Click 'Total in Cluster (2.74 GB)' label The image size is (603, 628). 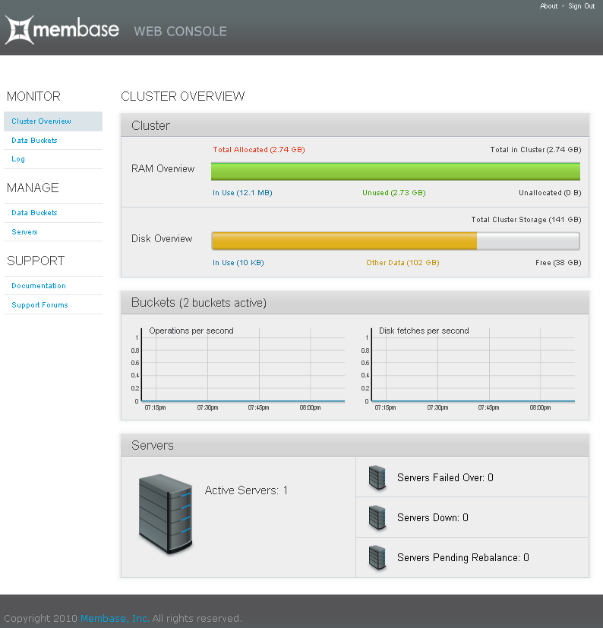[536, 150]
